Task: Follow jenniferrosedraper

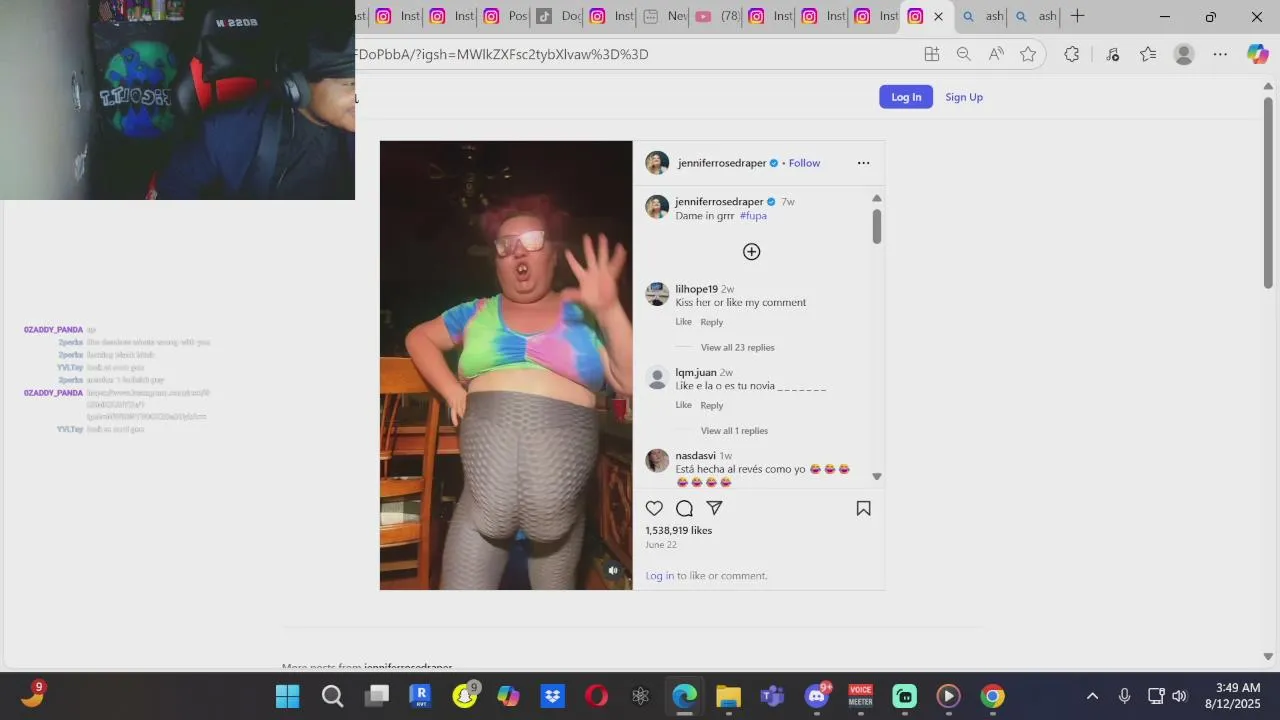Action: pyautogui.click(x=804, y=163)
